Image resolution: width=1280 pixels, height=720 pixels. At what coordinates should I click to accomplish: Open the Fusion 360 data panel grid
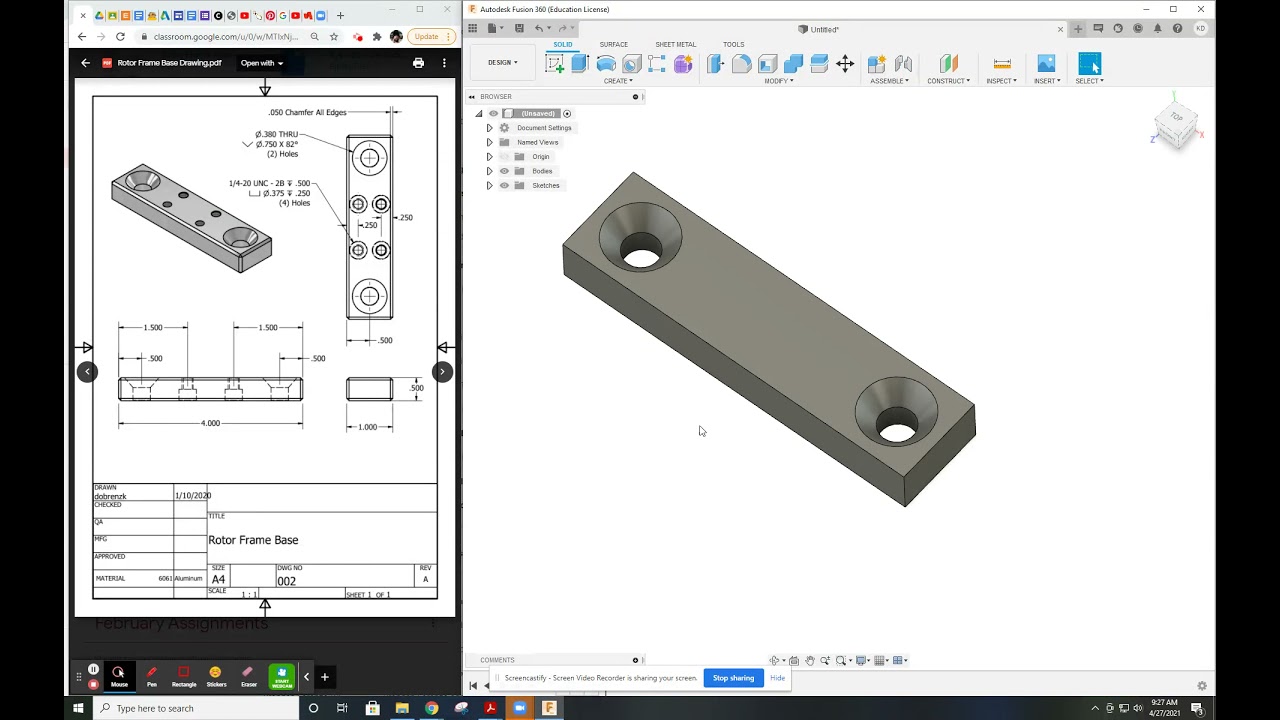[x=473, y=29]
